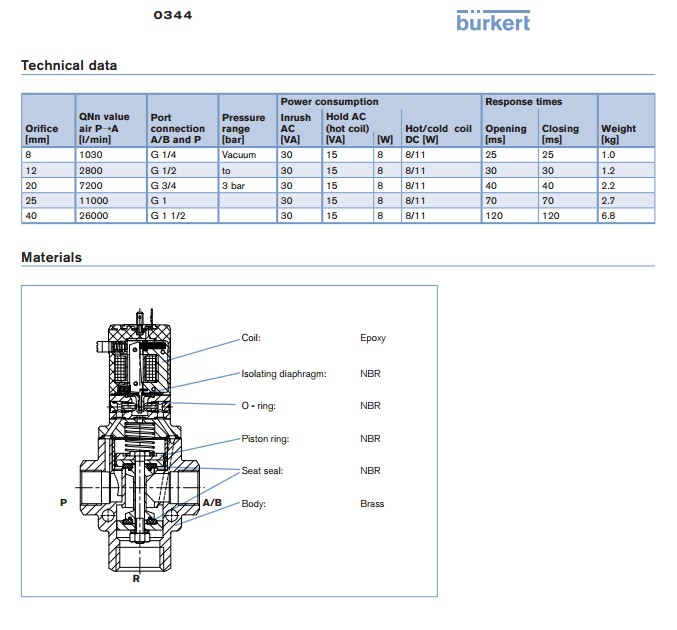Image resolution: width=677 pixels, height=630 pixels.
Task: Click the valve cross-section drawing
Action: point(139,442)
